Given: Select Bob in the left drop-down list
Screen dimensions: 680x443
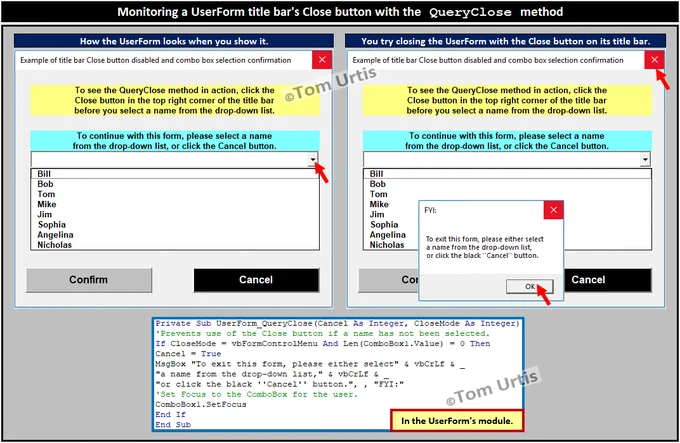Looking at the screenshot, I should coord(175,184).
